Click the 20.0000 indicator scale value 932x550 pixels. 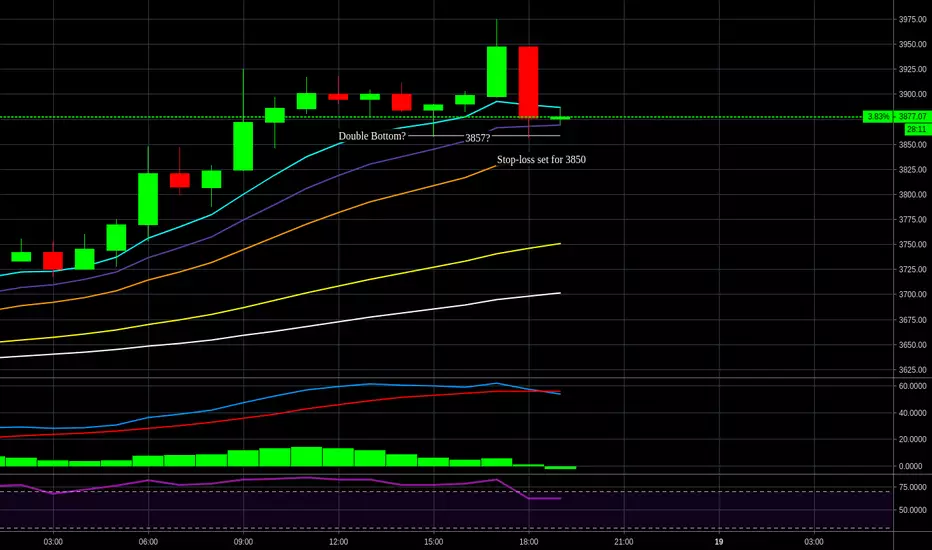(912, 439)
